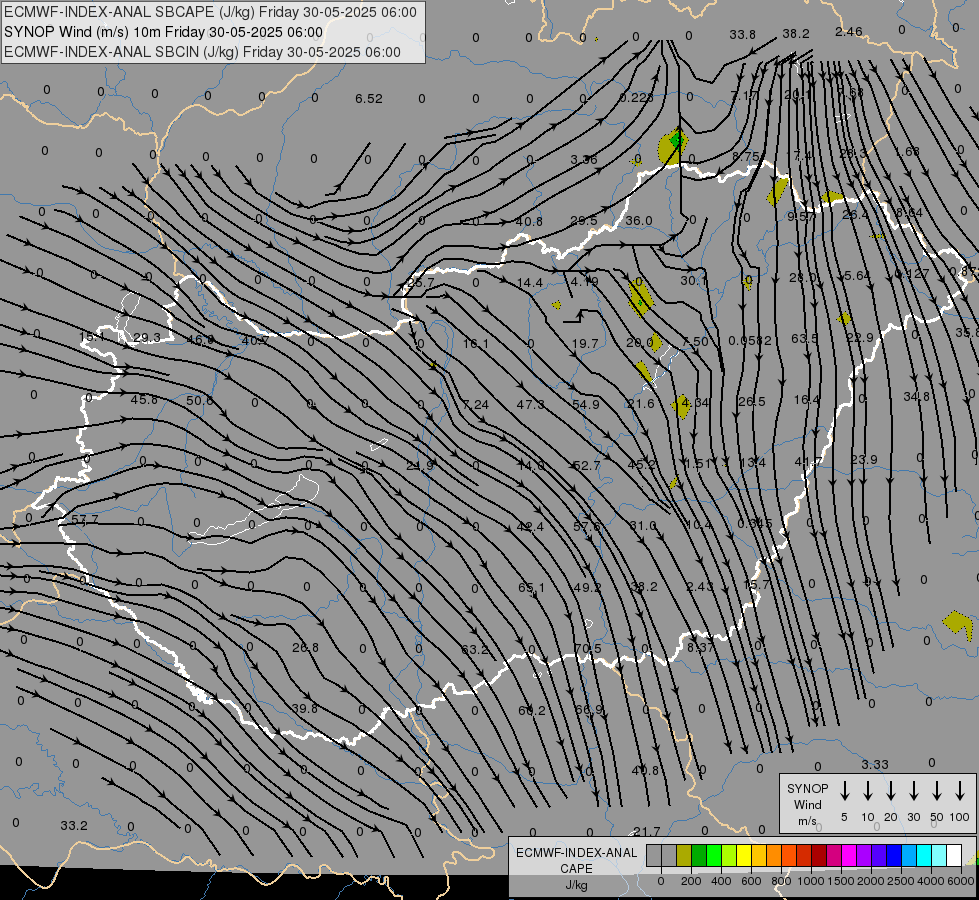Screen dimensions: 979x900
Task: Click the map value 49.2
Action: click(x=587, y=587)
